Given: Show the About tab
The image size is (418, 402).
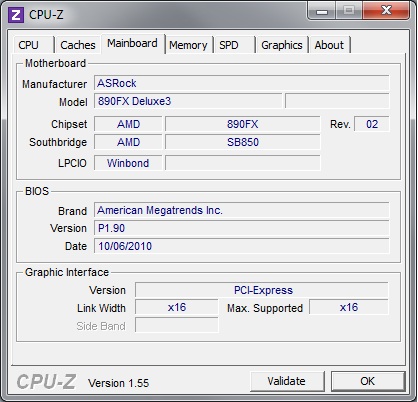Looking at the screenshot, I should coord(329,45).
